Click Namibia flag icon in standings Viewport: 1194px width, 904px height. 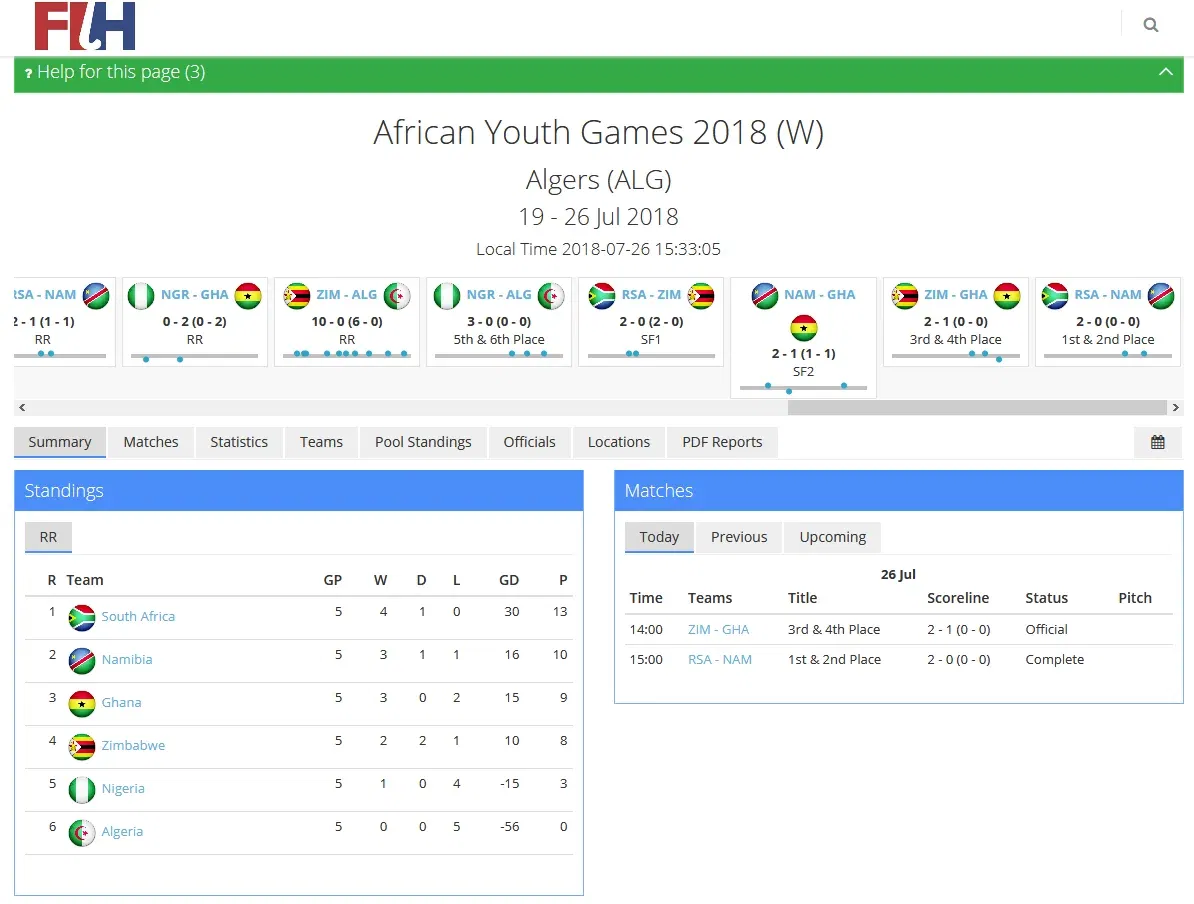82,660
